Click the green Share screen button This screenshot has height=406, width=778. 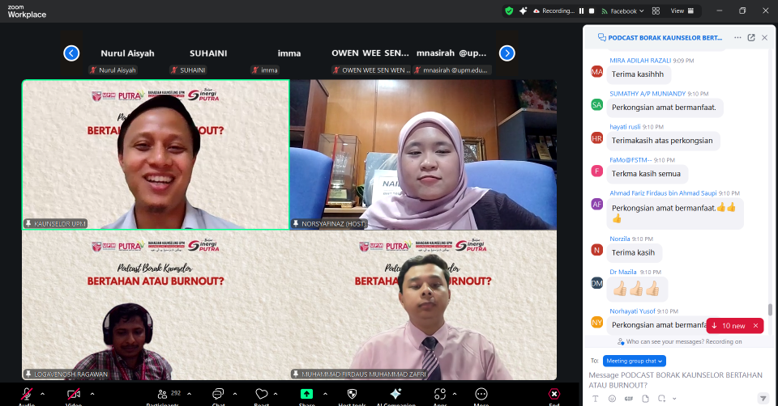(x=307, y=394)
